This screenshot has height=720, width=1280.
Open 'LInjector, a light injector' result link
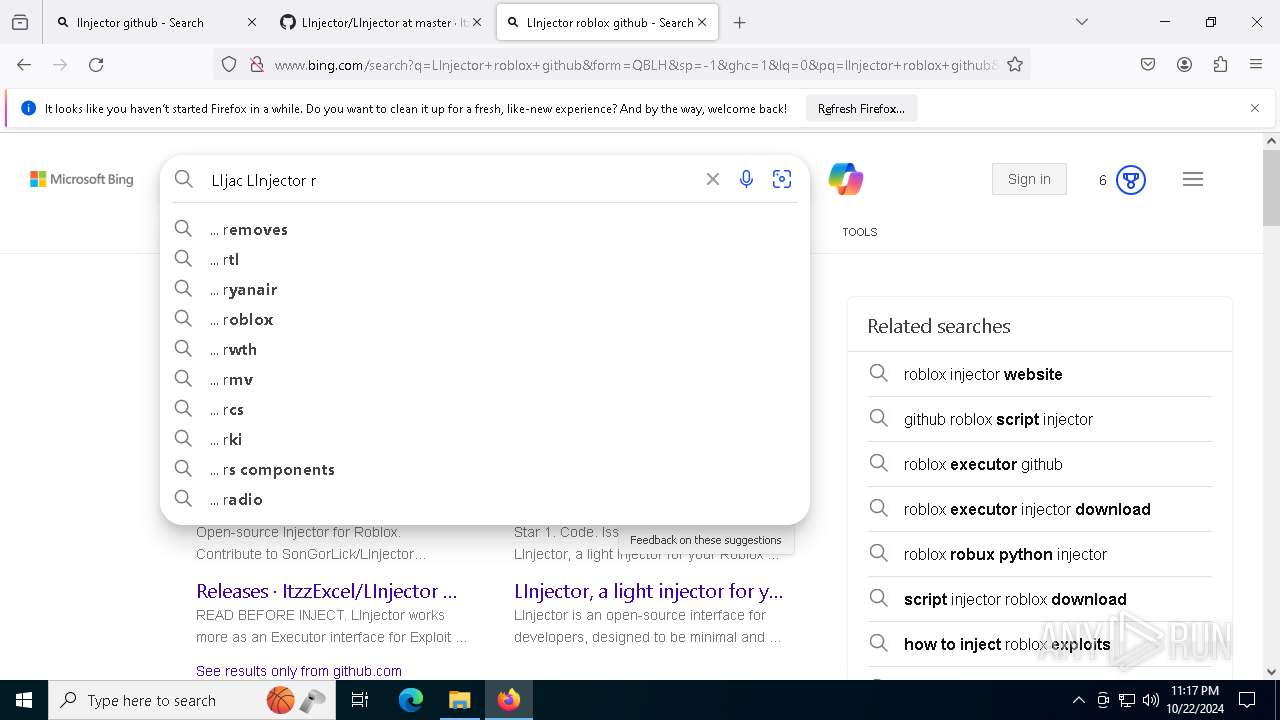tap(649, 591)
